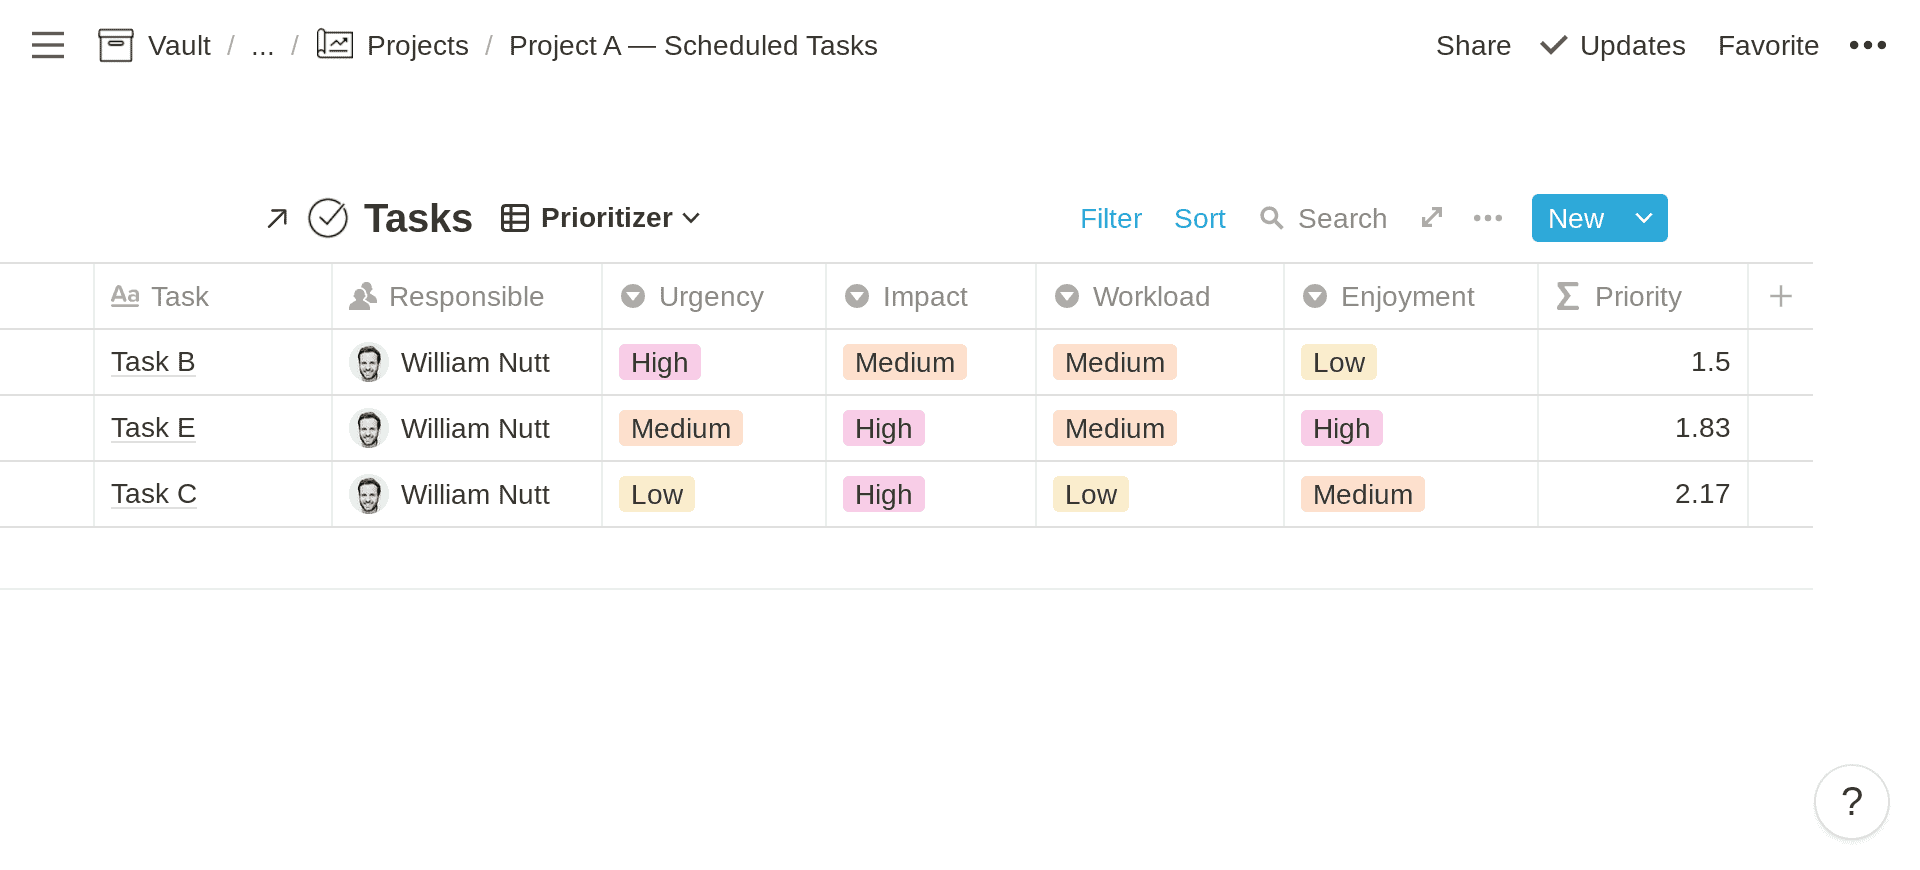
Task: Open the database three-dot options menu
Action: click(1488, 218)
